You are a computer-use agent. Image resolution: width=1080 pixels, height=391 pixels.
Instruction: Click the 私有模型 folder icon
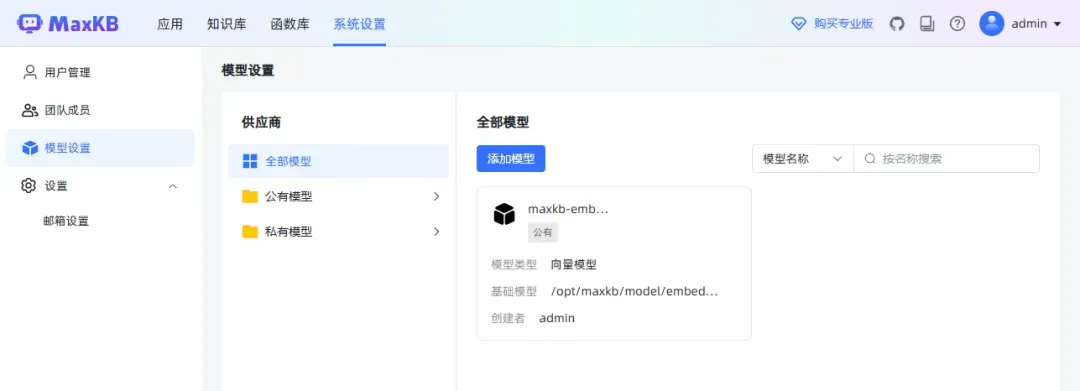[x=250, y=232]
